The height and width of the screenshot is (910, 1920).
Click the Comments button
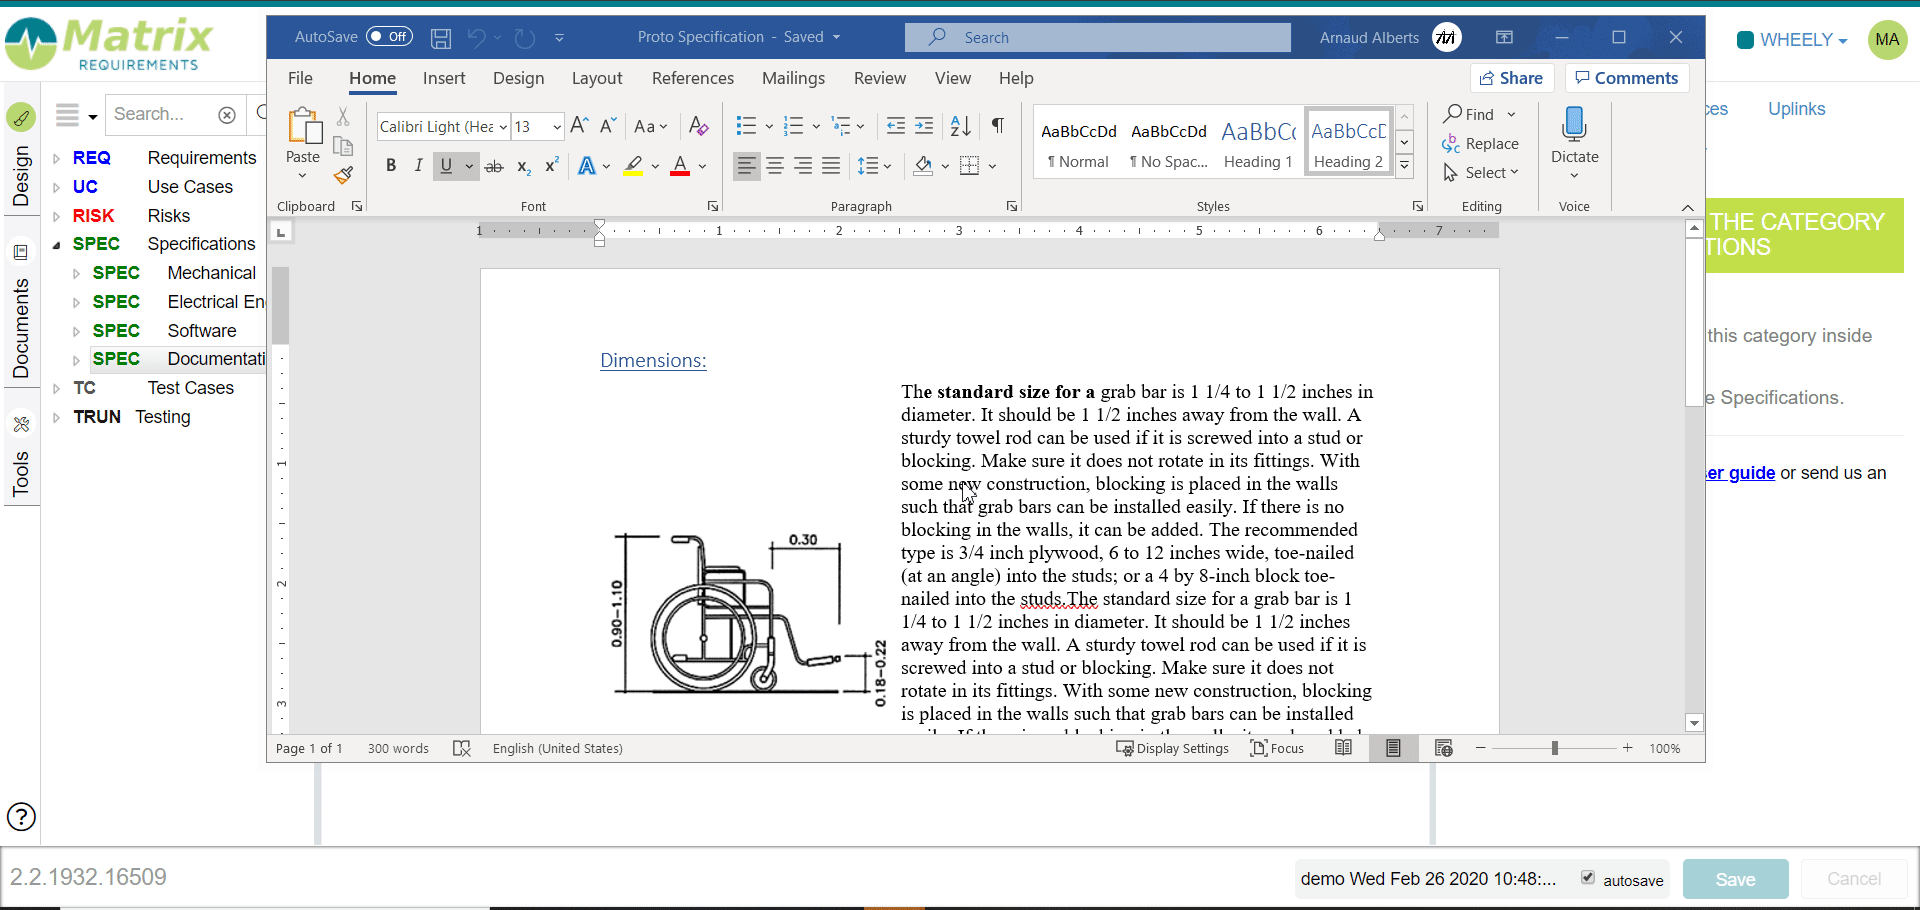[x=1626, y=78]
